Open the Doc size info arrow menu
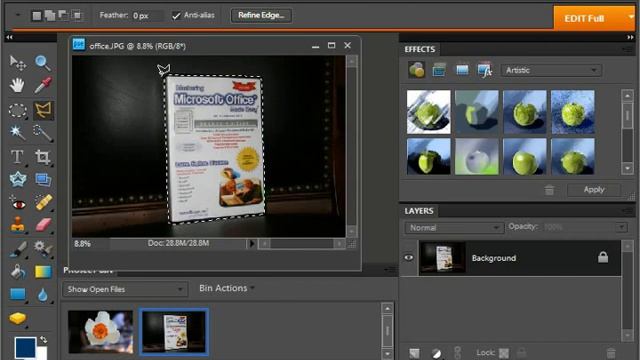Viewport: 640px width, 360px height. (x=251, y=244)
